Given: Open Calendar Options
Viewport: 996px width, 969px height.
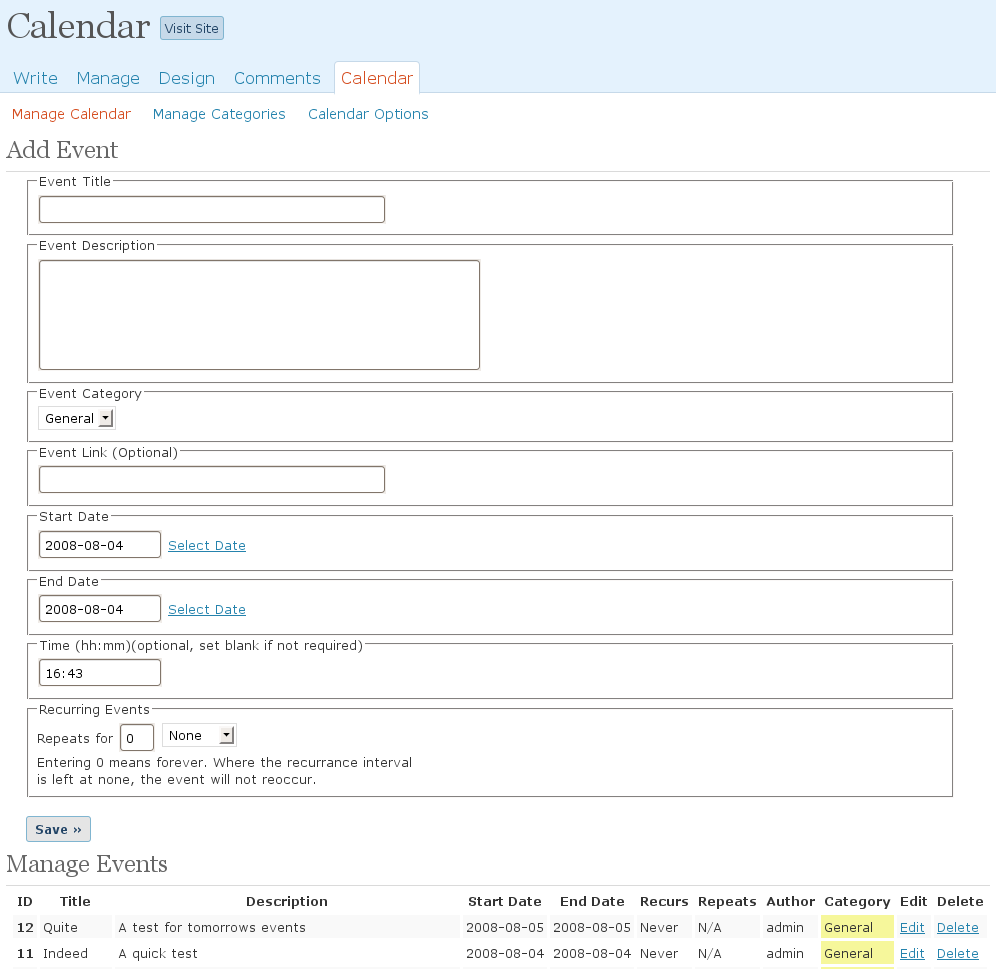Looking at the screenshot, I should coord(368,114).
